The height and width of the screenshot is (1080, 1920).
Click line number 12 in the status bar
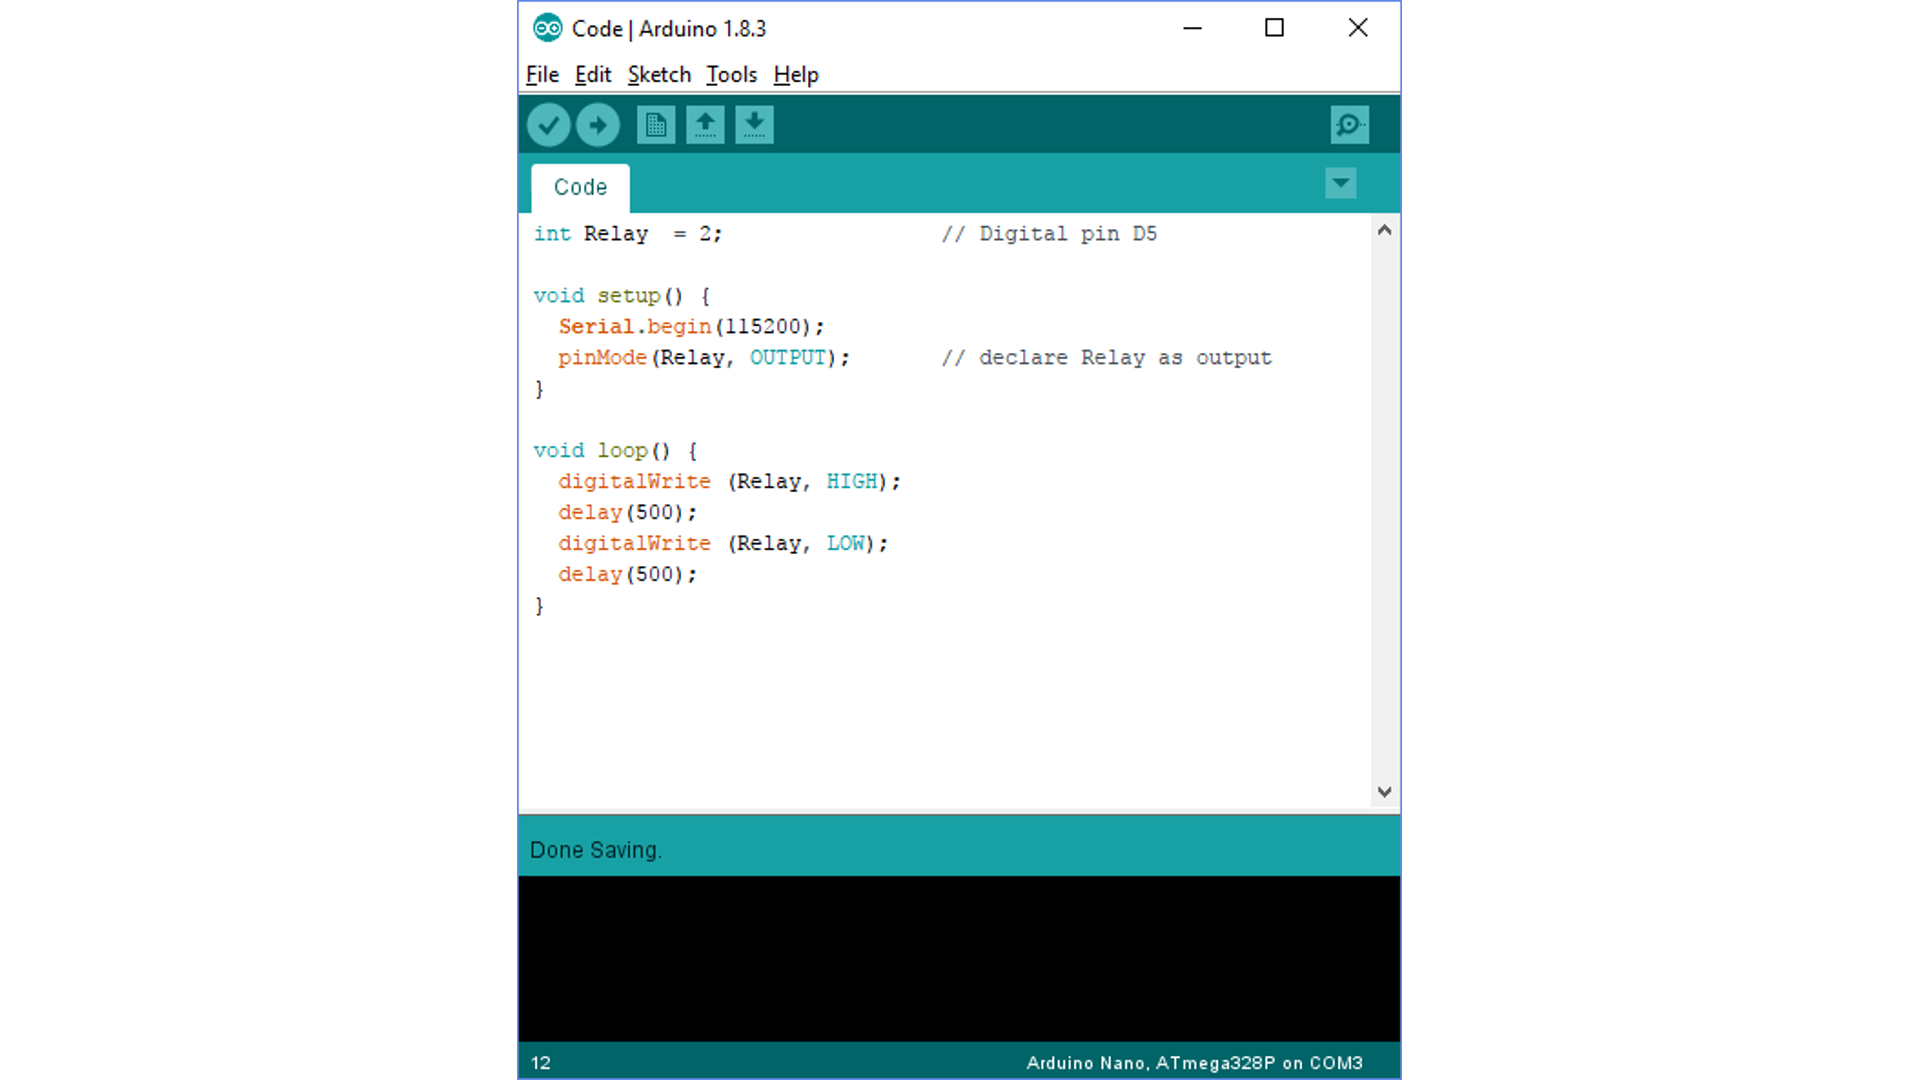(x=540, y=1063)
